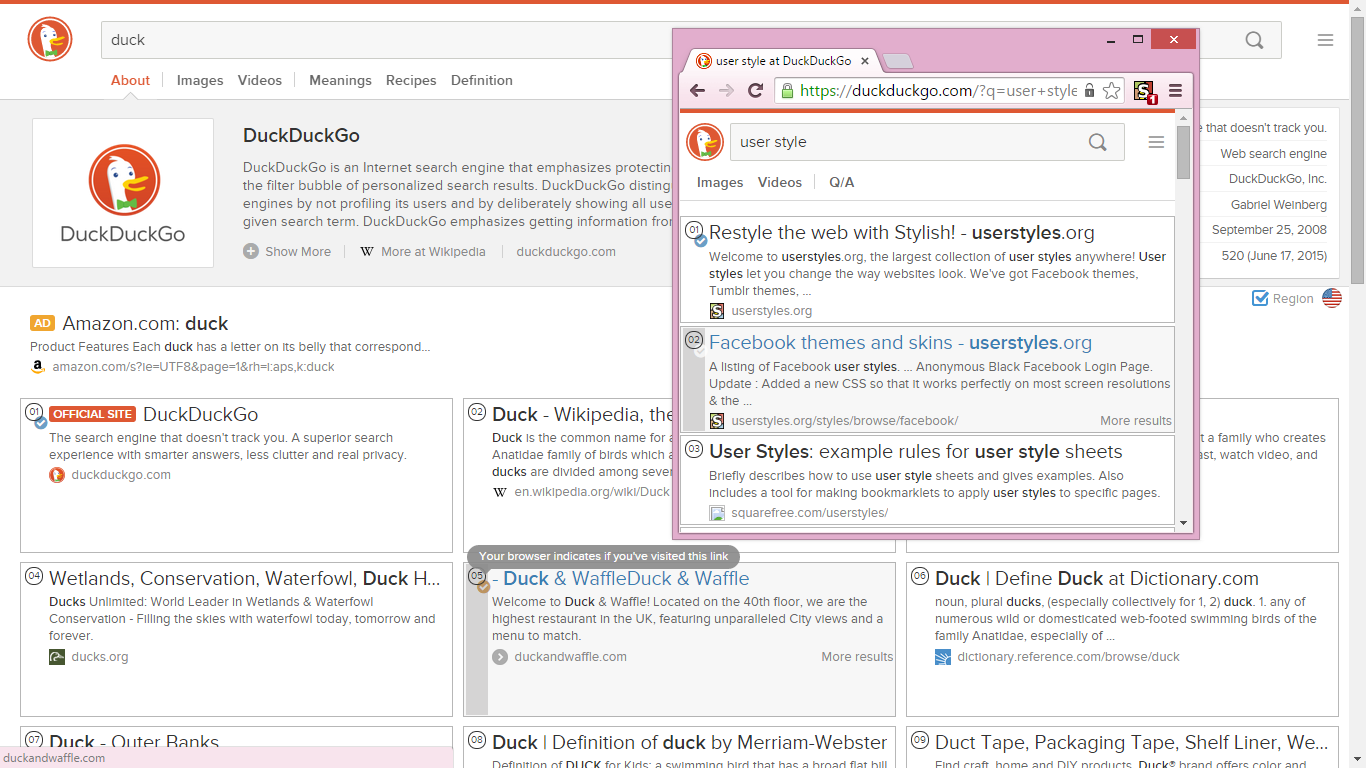
Task: Click the verified checkmark badge on DuckDuckGo result
Action: tap(41, 423)
